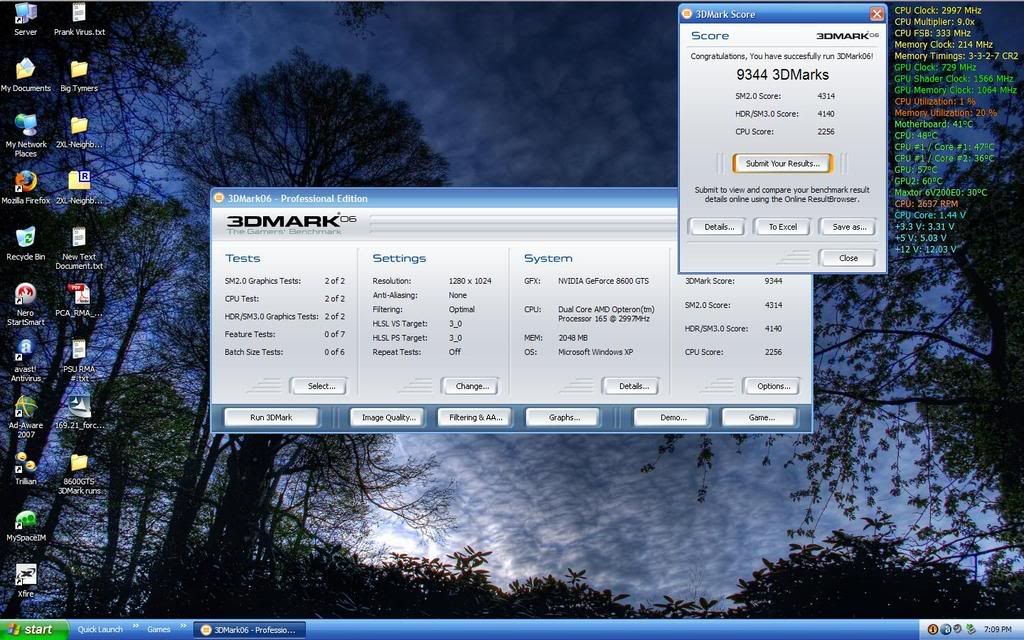Click the orange first system tray icon

pos(933,630)
